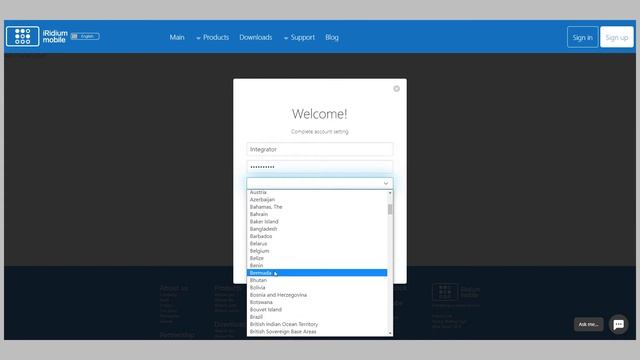Choose Bahrain in the country list

point(317,214)
